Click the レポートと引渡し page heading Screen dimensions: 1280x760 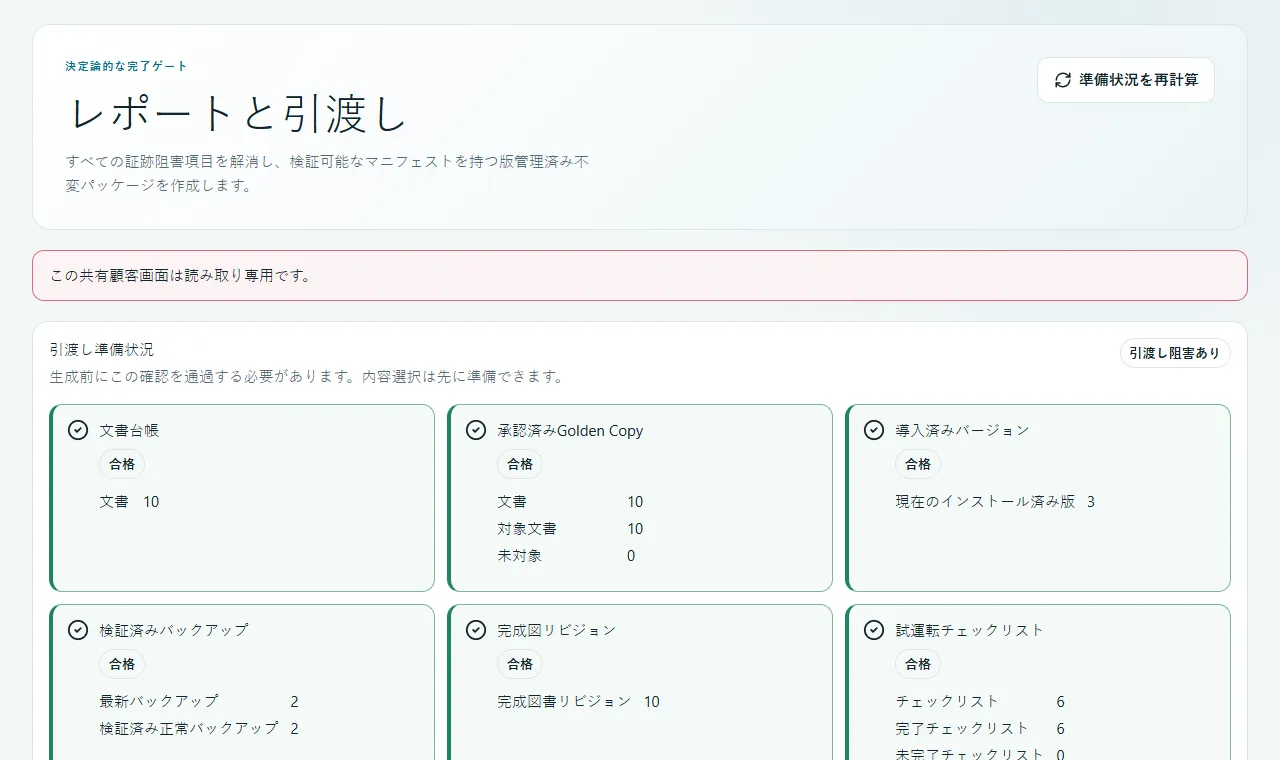click(237, 113)
